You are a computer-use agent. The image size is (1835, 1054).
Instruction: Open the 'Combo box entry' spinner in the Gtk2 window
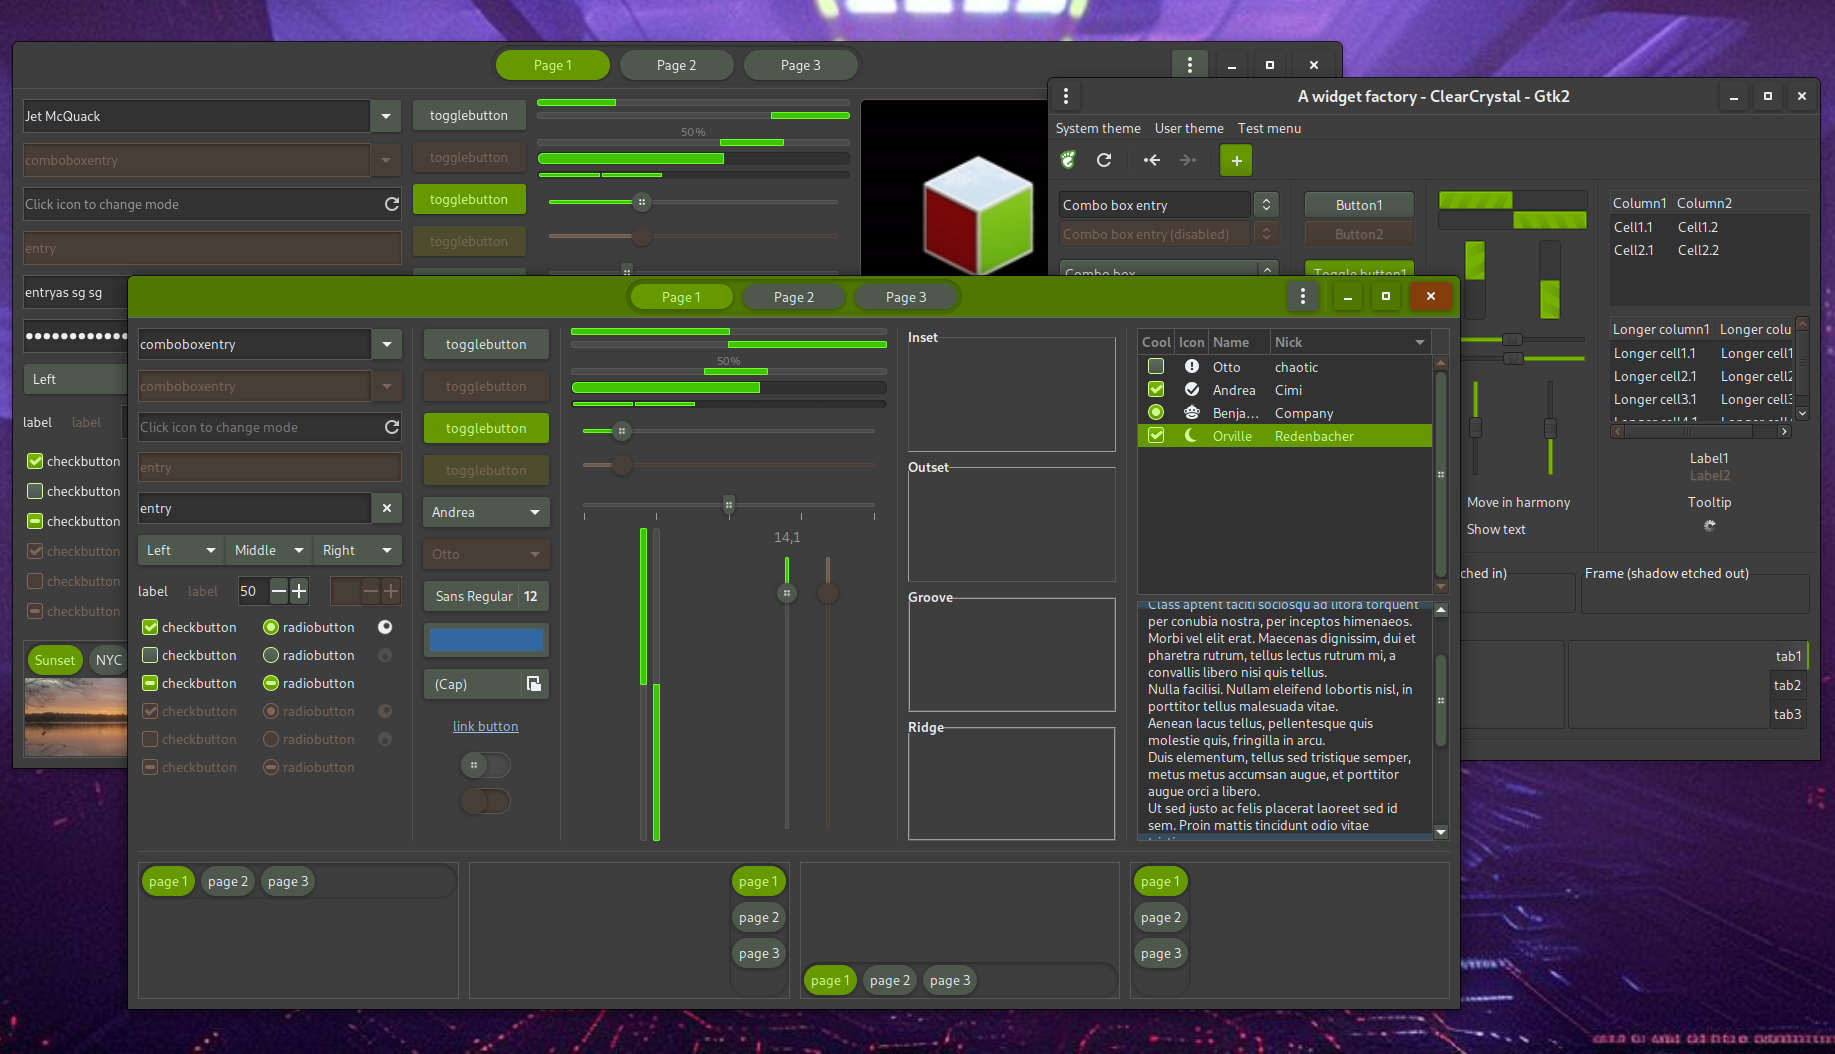coord(1266,205)
